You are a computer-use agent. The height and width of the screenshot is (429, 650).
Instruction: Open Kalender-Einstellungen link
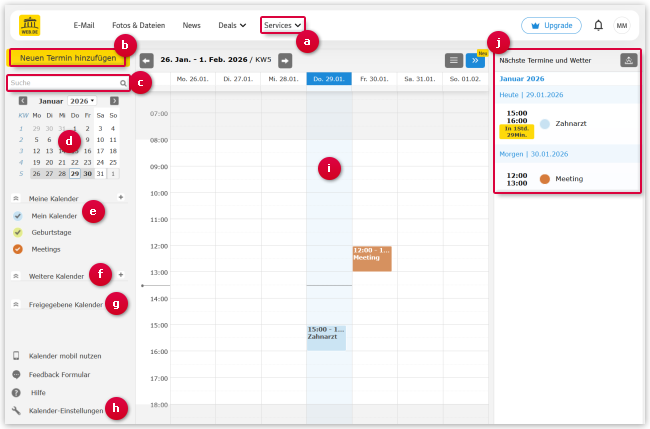point(65,410)
